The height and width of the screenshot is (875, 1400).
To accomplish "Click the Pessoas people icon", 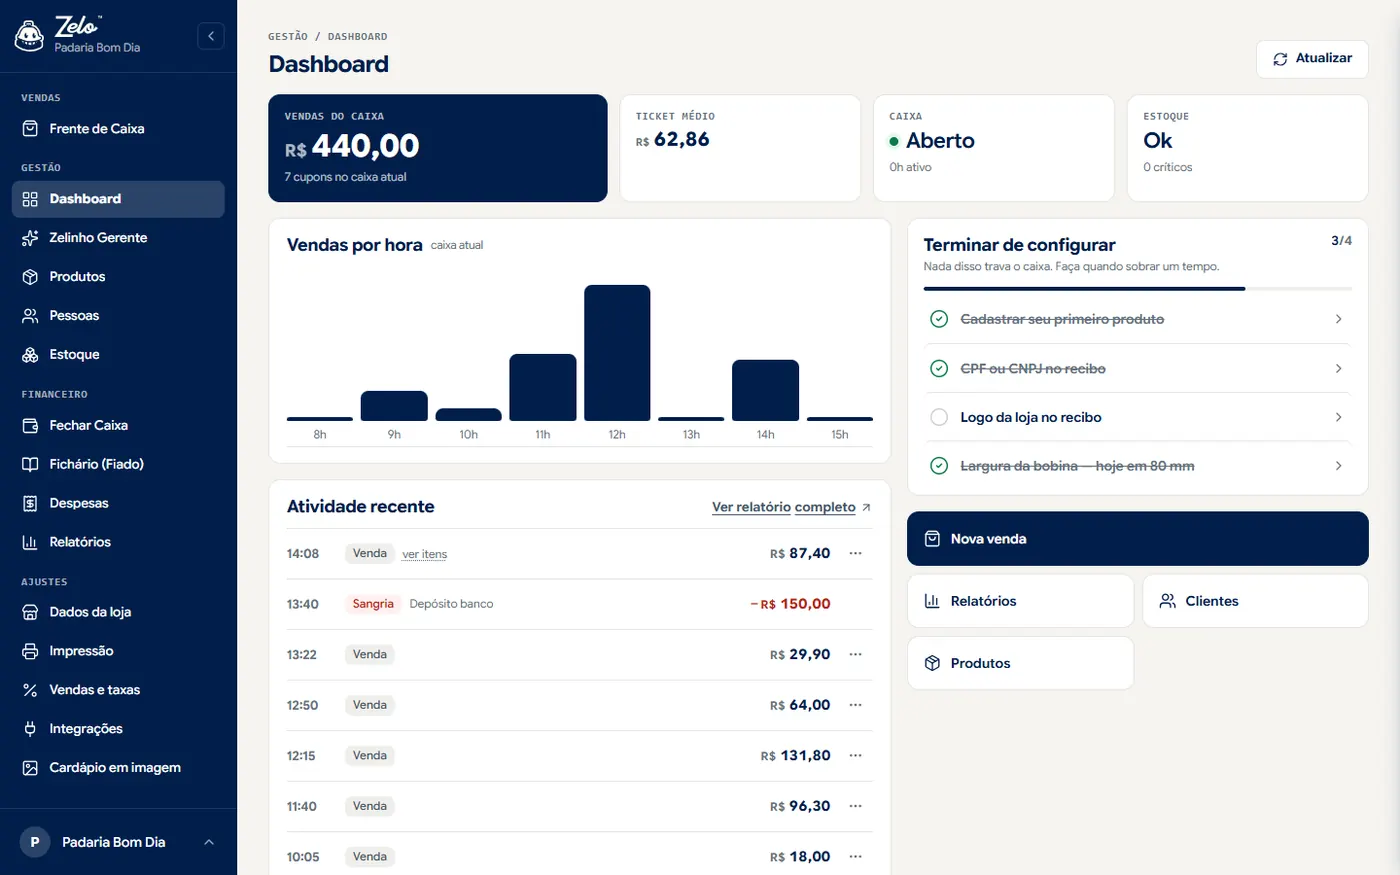I will coord(30,316).
